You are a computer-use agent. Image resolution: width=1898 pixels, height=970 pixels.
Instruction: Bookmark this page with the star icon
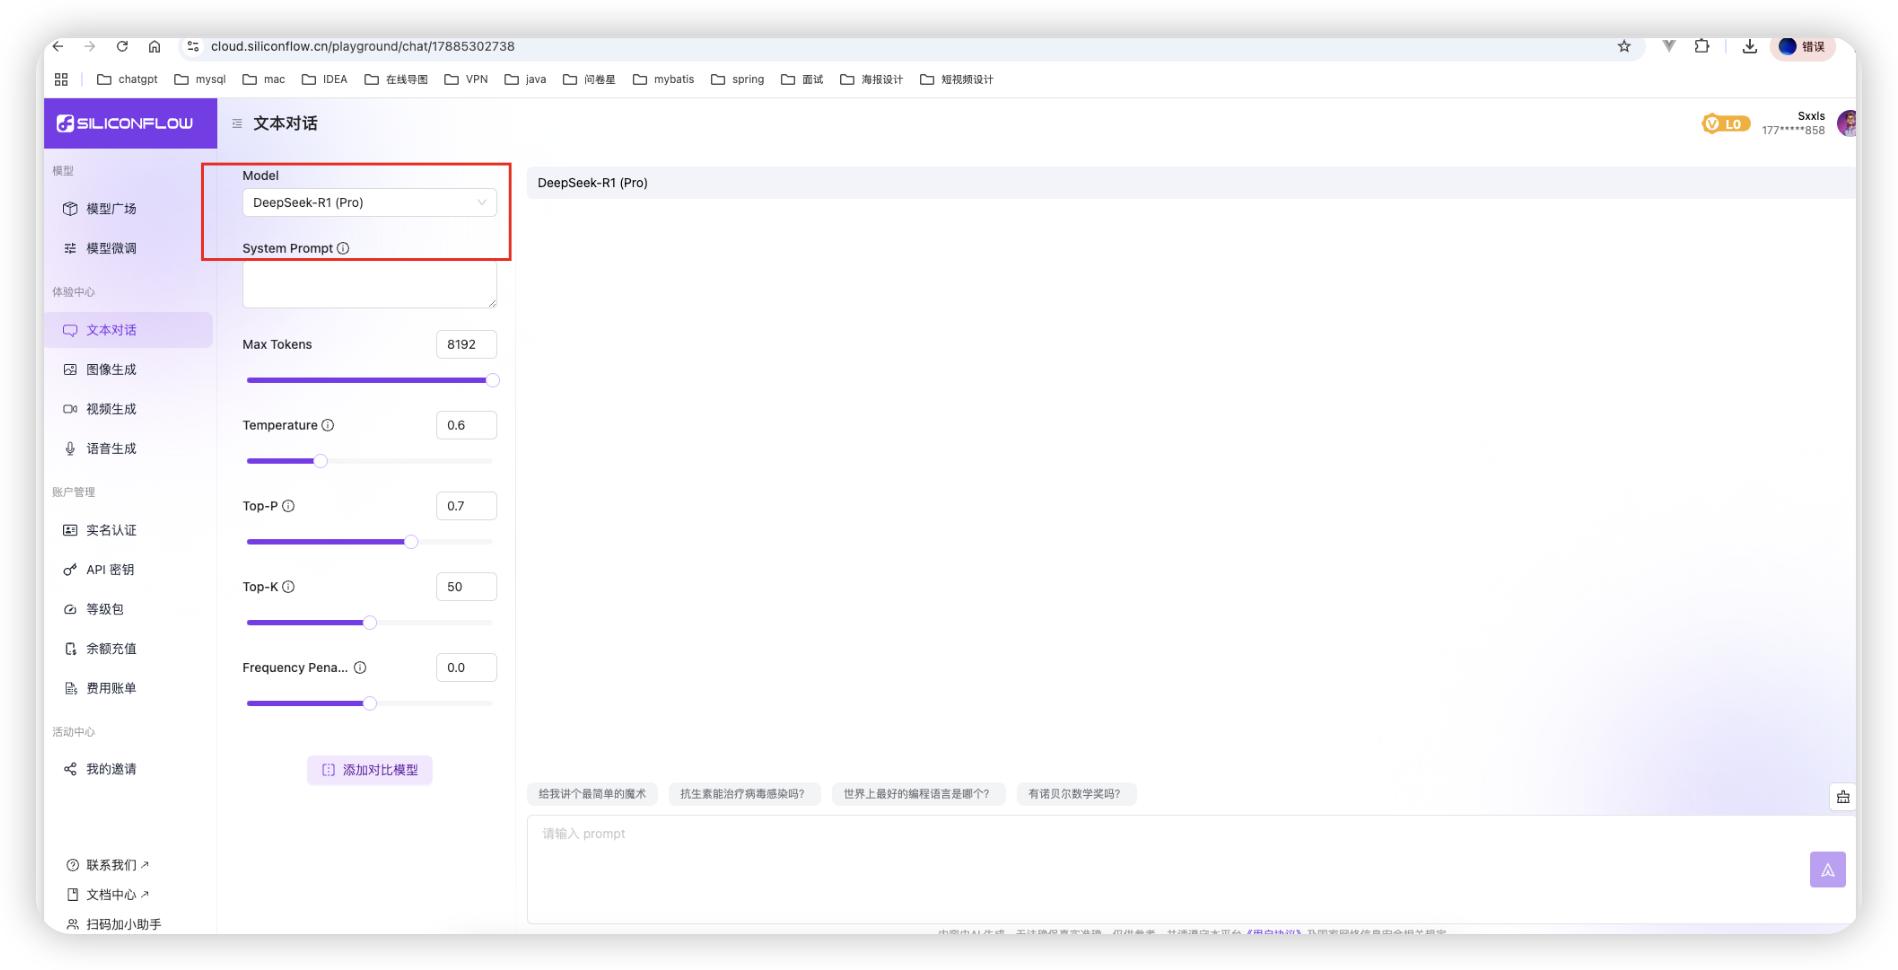pos(1624,46)
